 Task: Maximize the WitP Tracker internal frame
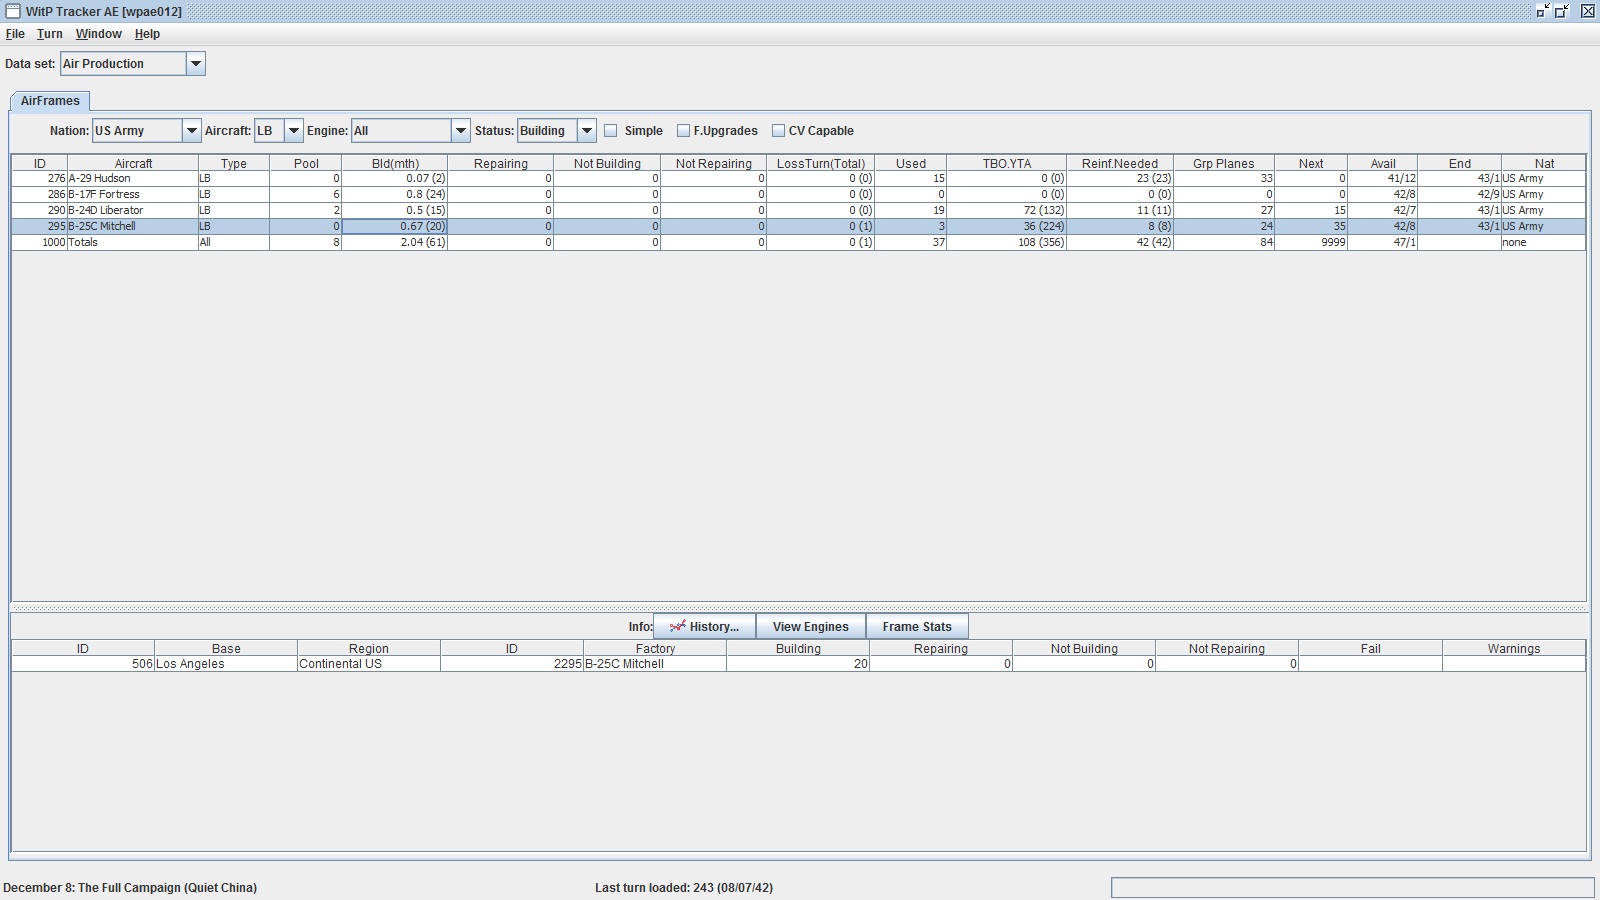point(1562,11)
